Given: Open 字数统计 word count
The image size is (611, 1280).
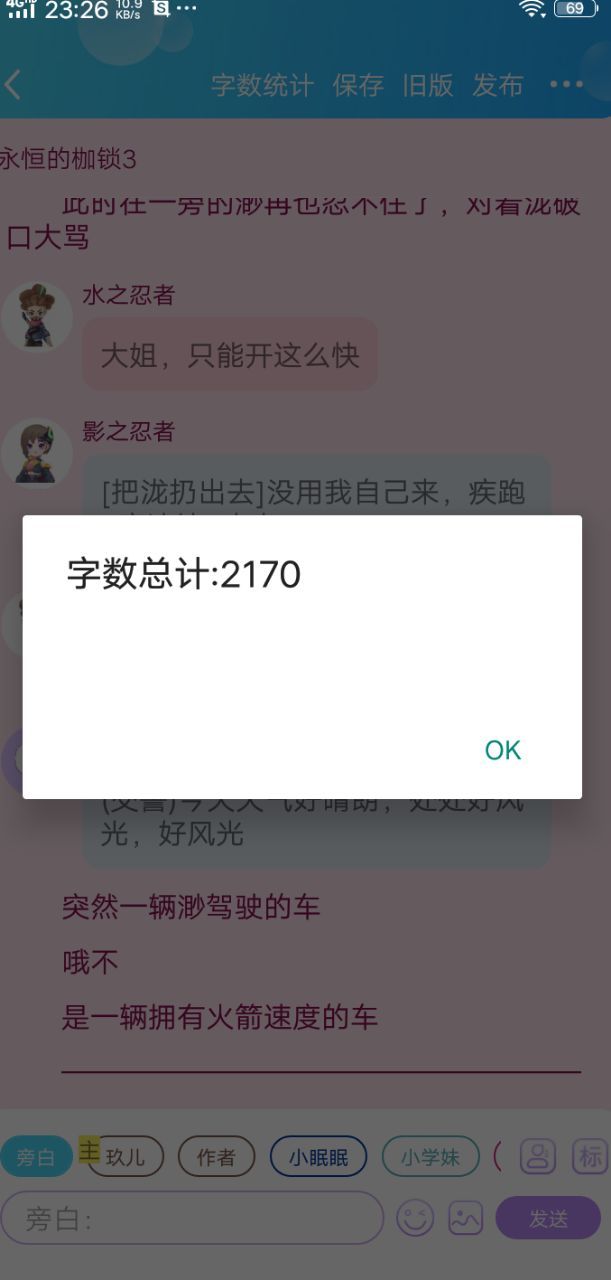Looking at the screenshot, I should pyautogui.click(x=262, y=85).
